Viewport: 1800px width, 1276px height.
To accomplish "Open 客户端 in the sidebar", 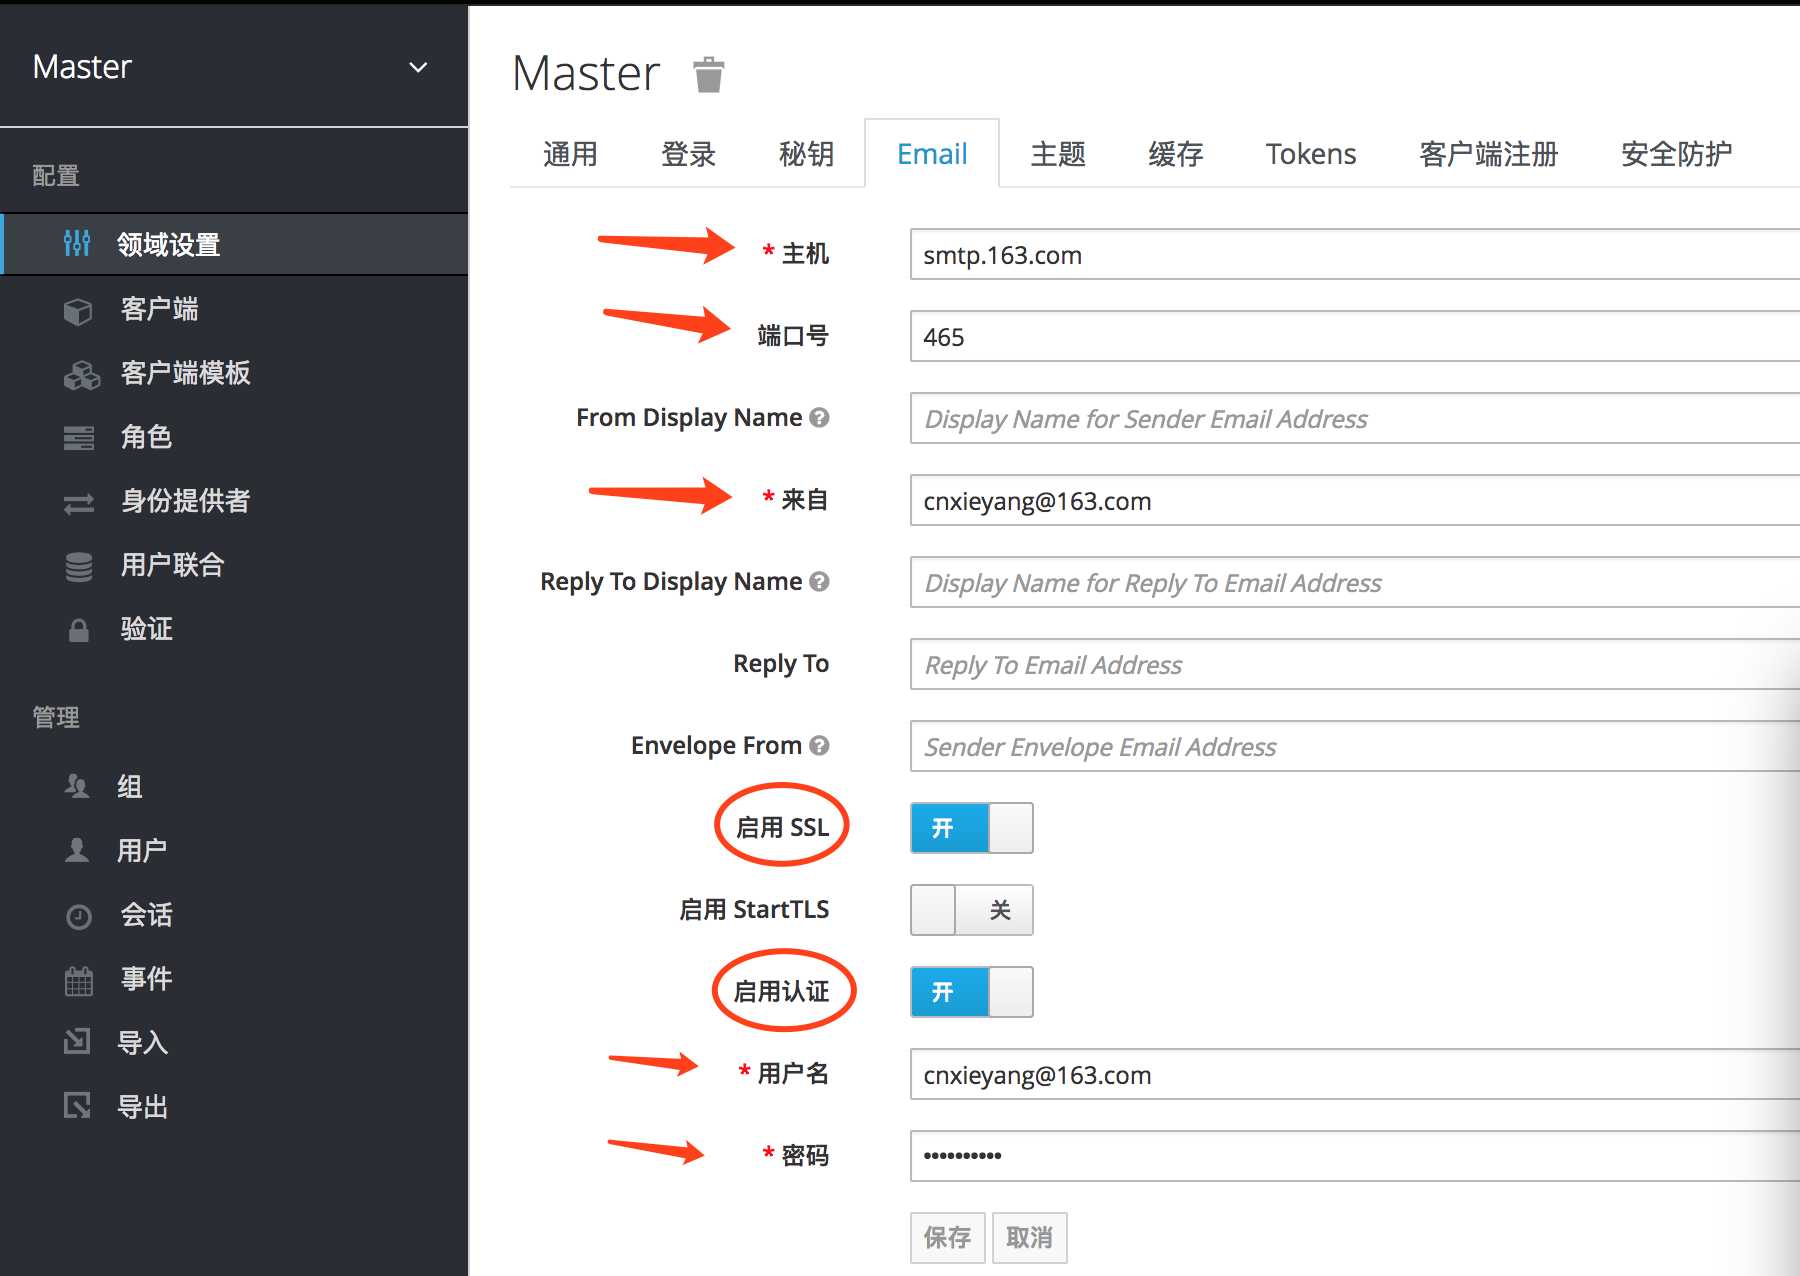I will tap(234, 309).
